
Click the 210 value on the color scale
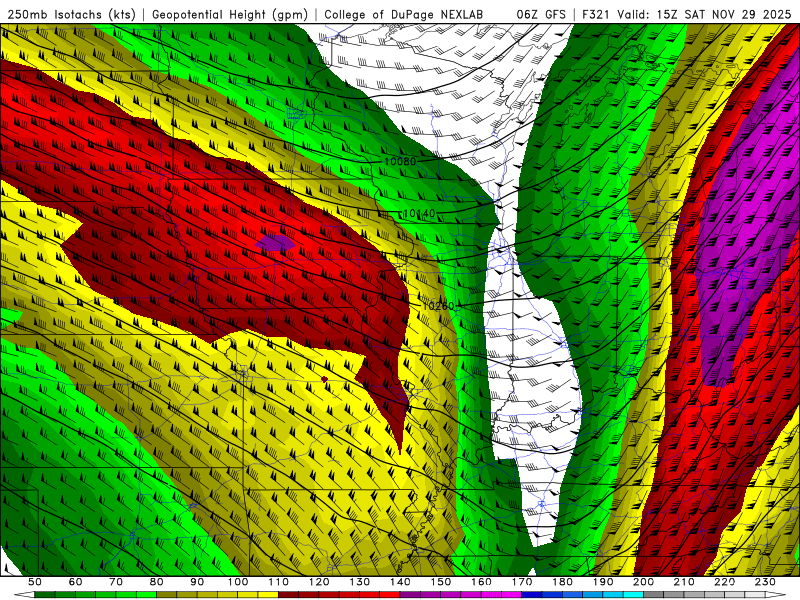pyautogui.click(x=684, y=582)
